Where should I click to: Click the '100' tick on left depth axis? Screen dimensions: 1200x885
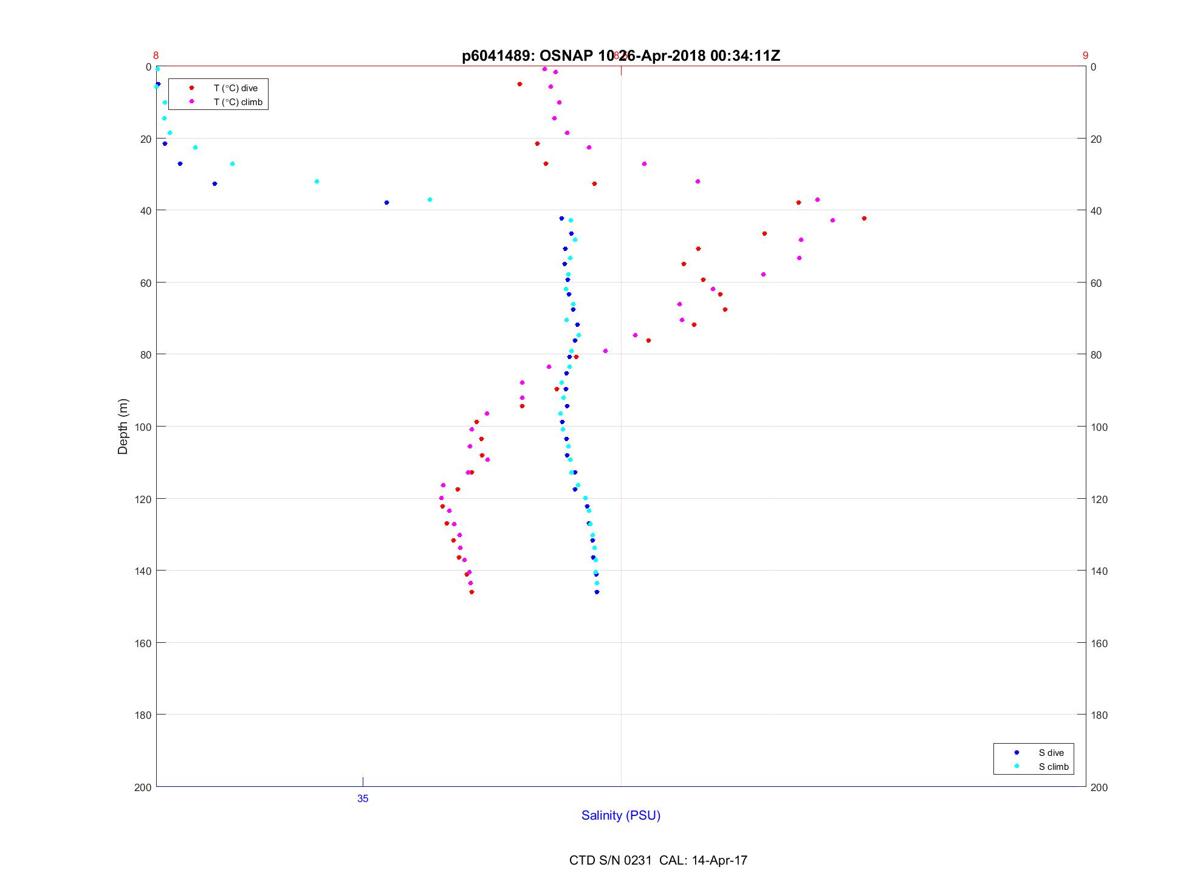(x=142, y=427)
